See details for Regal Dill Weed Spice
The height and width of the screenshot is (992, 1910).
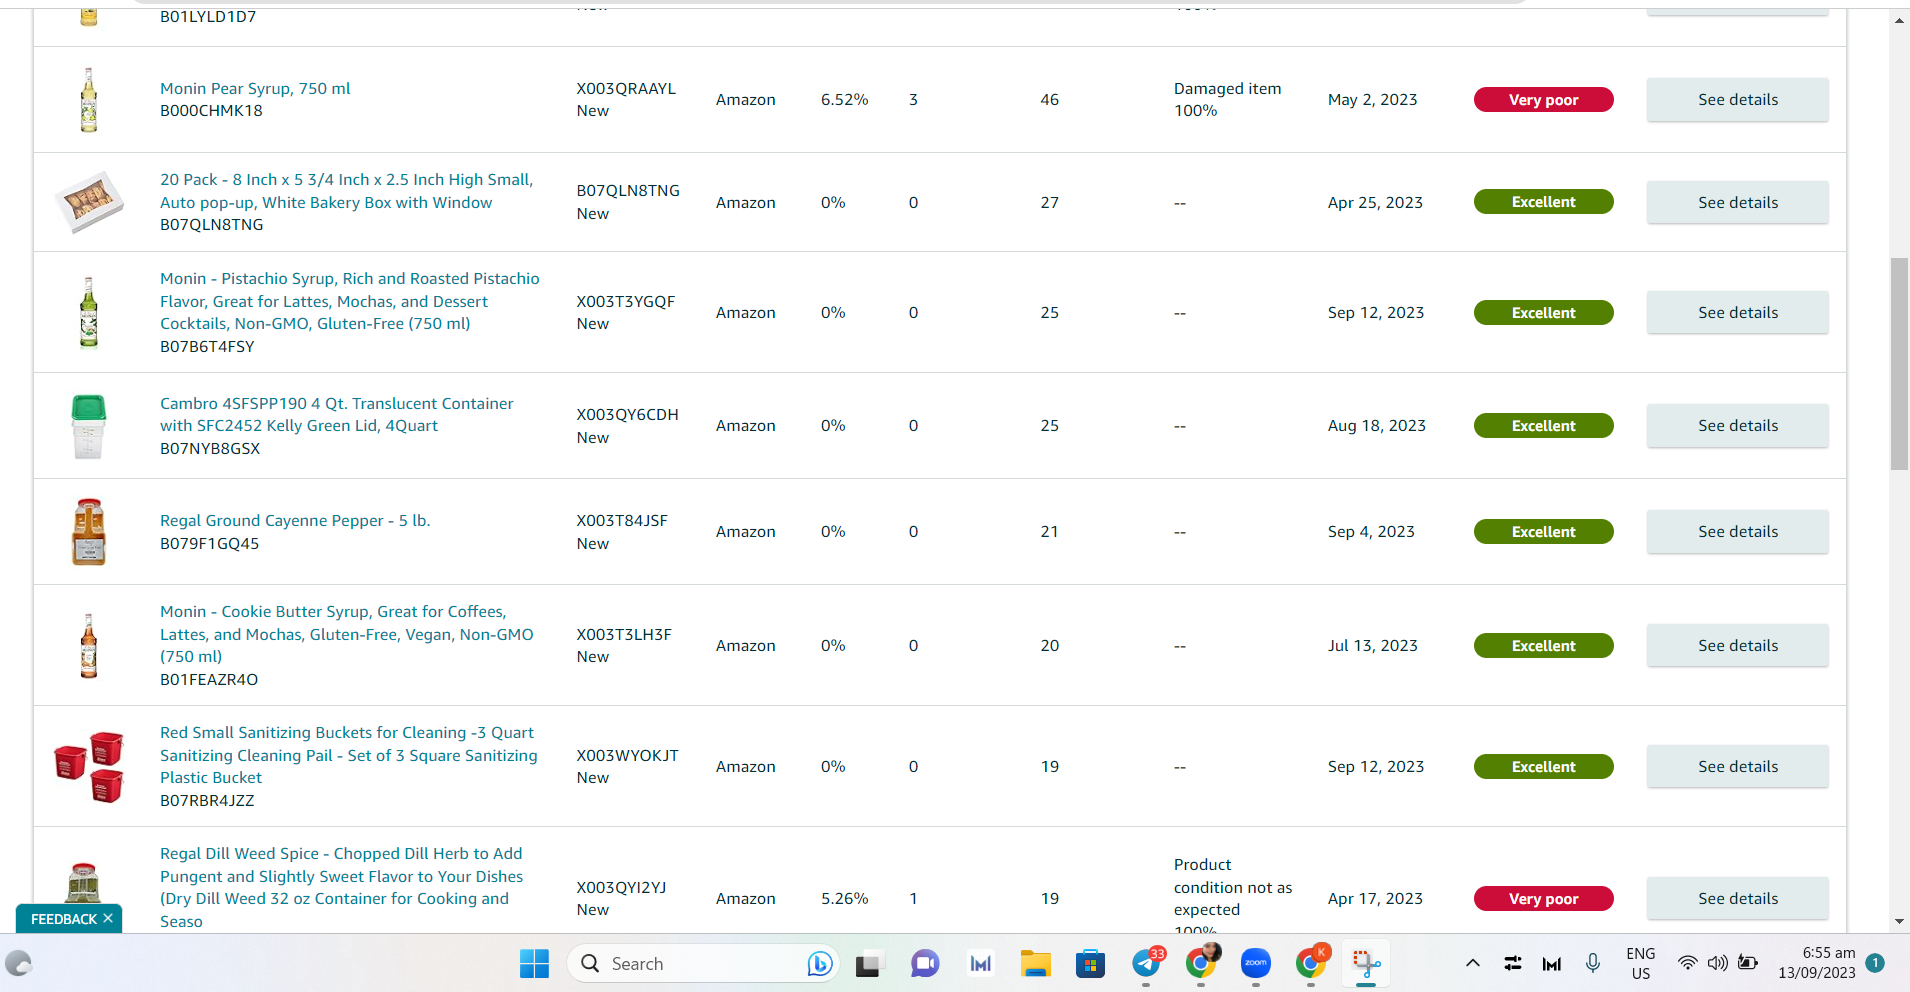tap(1737, 898)
